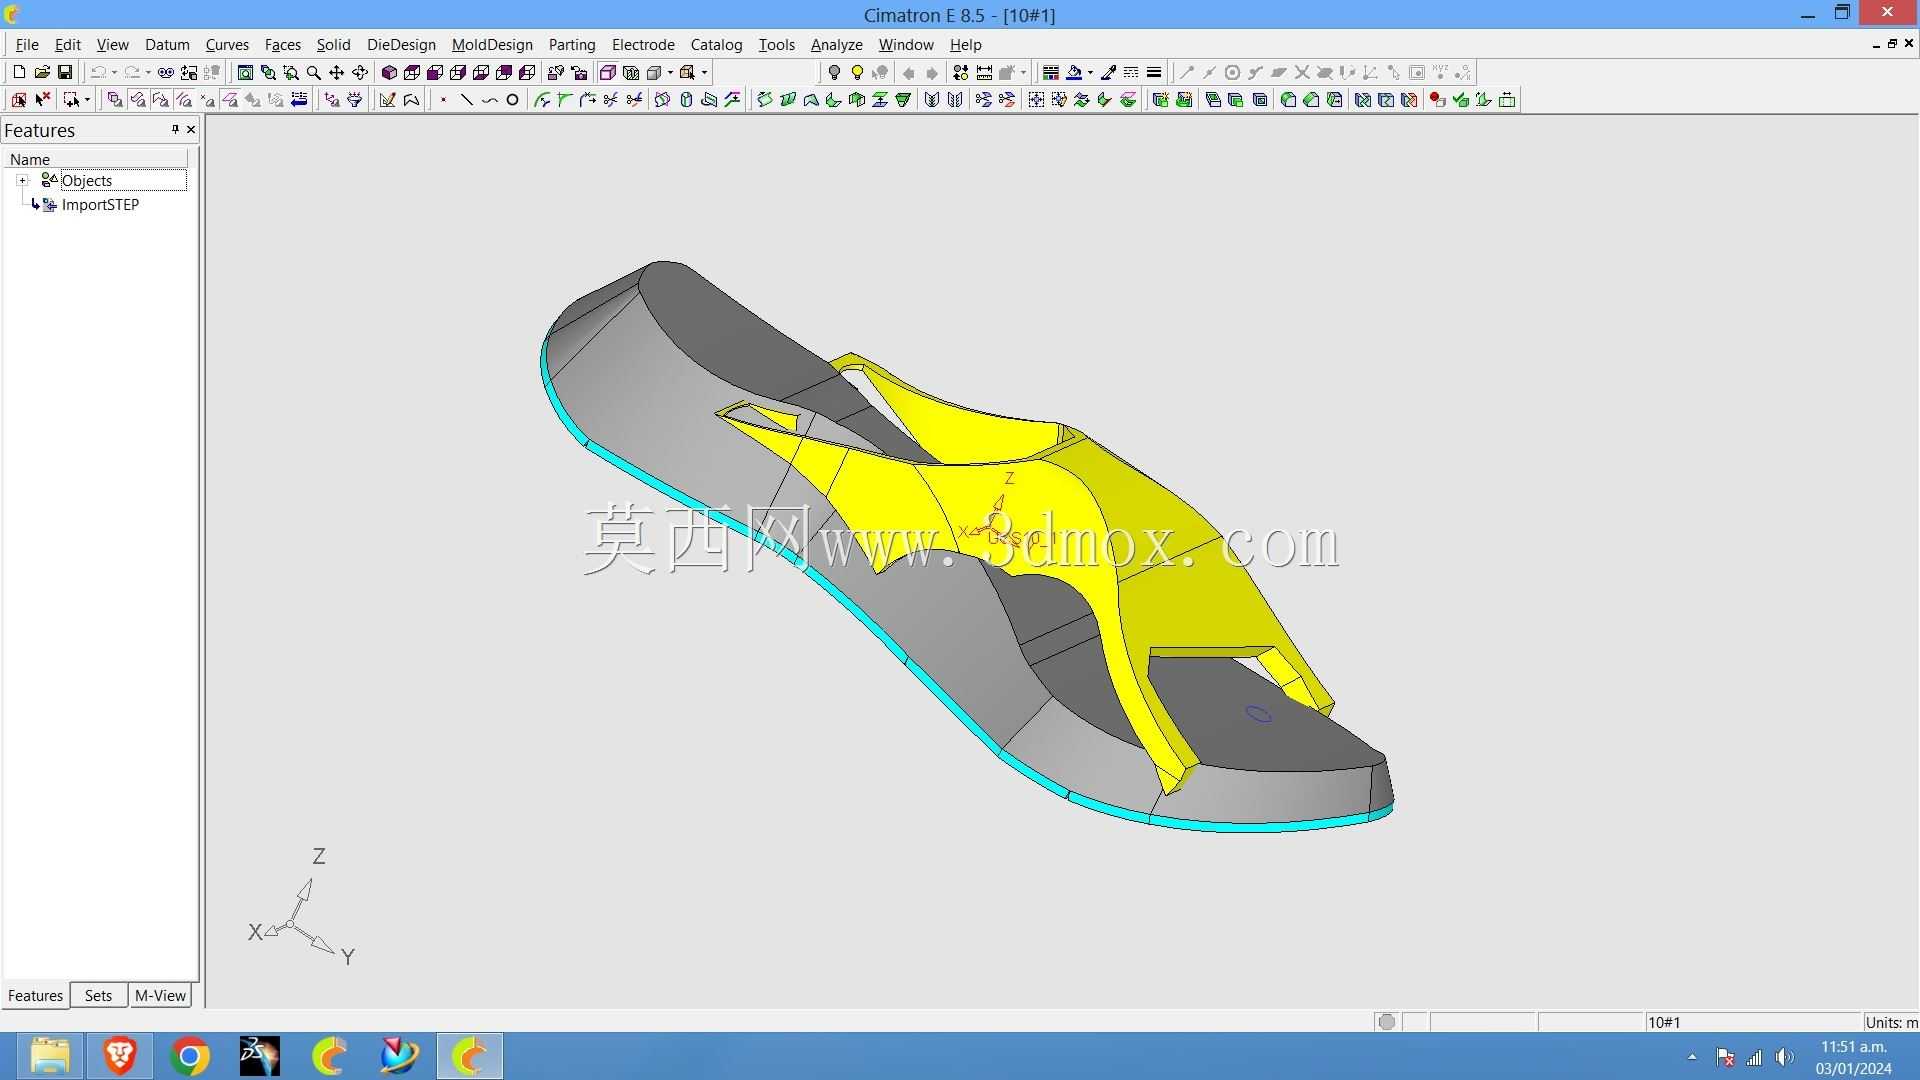The width and height of the screenshot is (1920, 1080).
Task: Click the green checkmark solid icon
Action: (x=1460, y=100)
